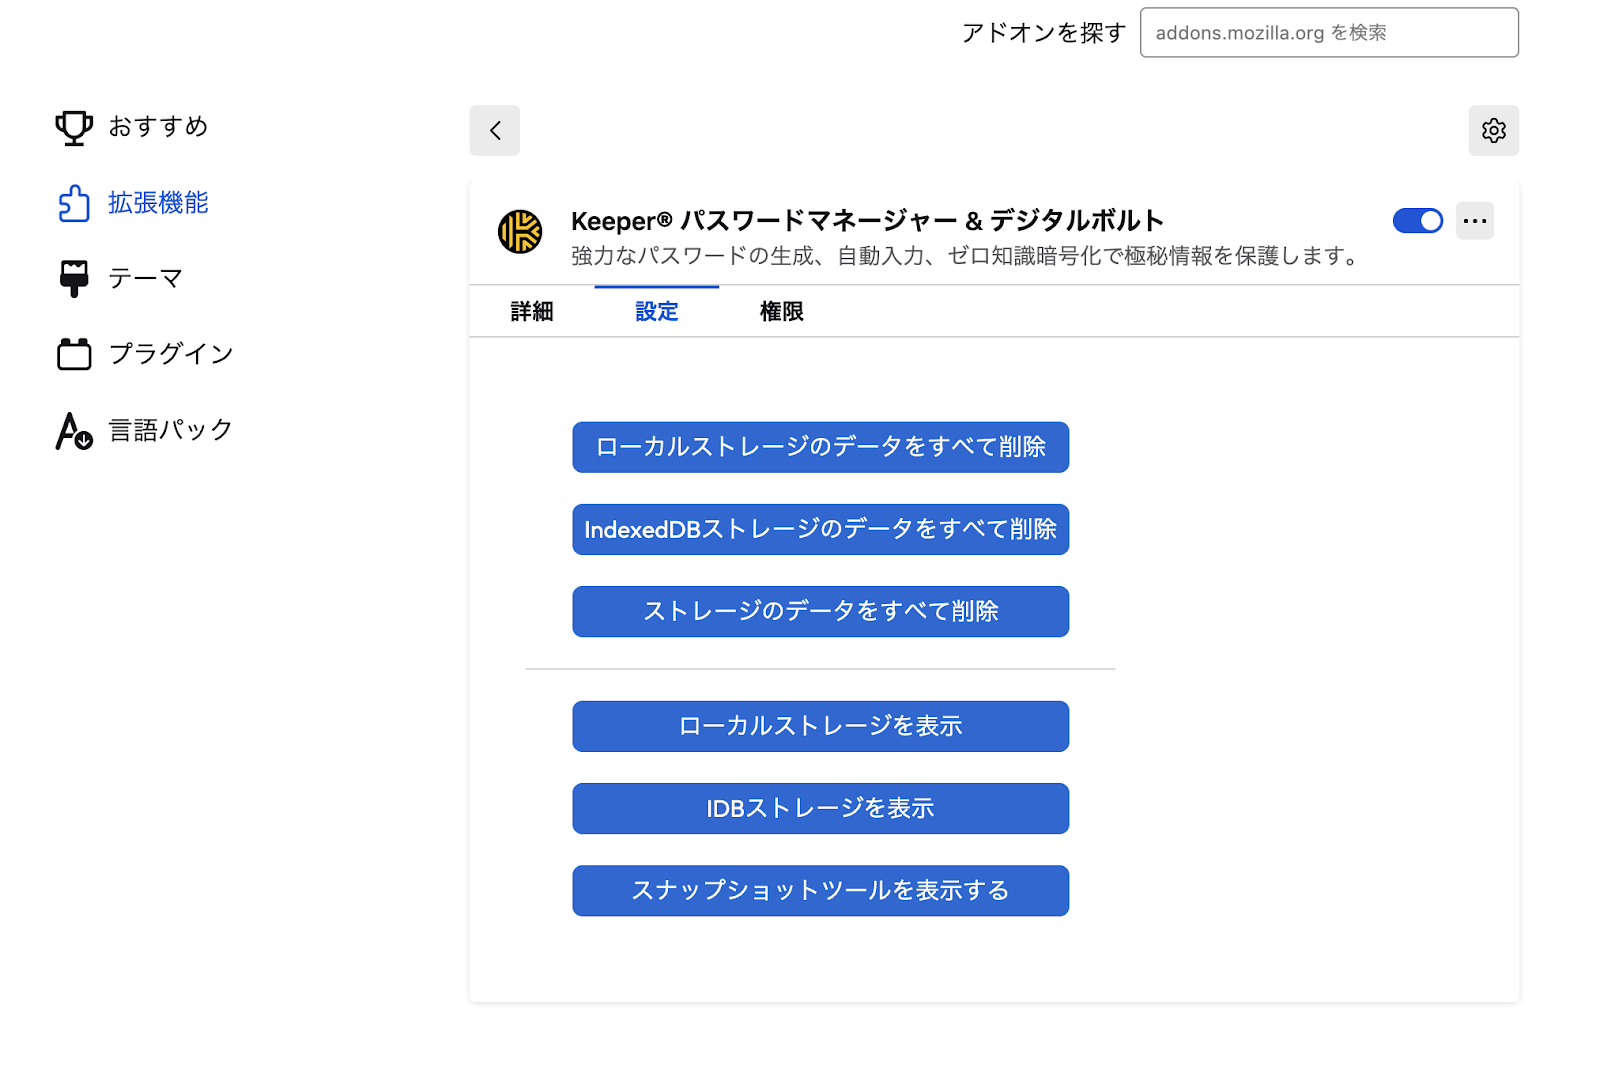The image size is (1600, 1066).
Task: Click IndexedDBストレージのデータをすべて削除 button
Action: (x=821, y=529)
